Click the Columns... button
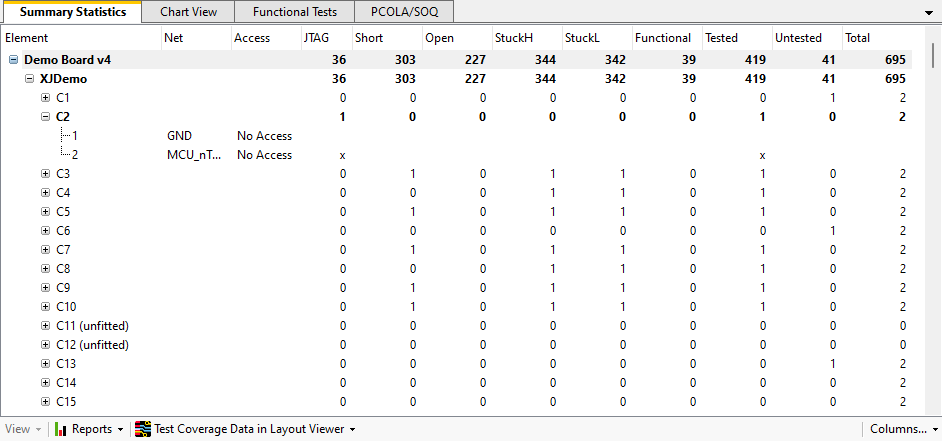This screenshot has width=942, height=441. (x=899, y=429)
